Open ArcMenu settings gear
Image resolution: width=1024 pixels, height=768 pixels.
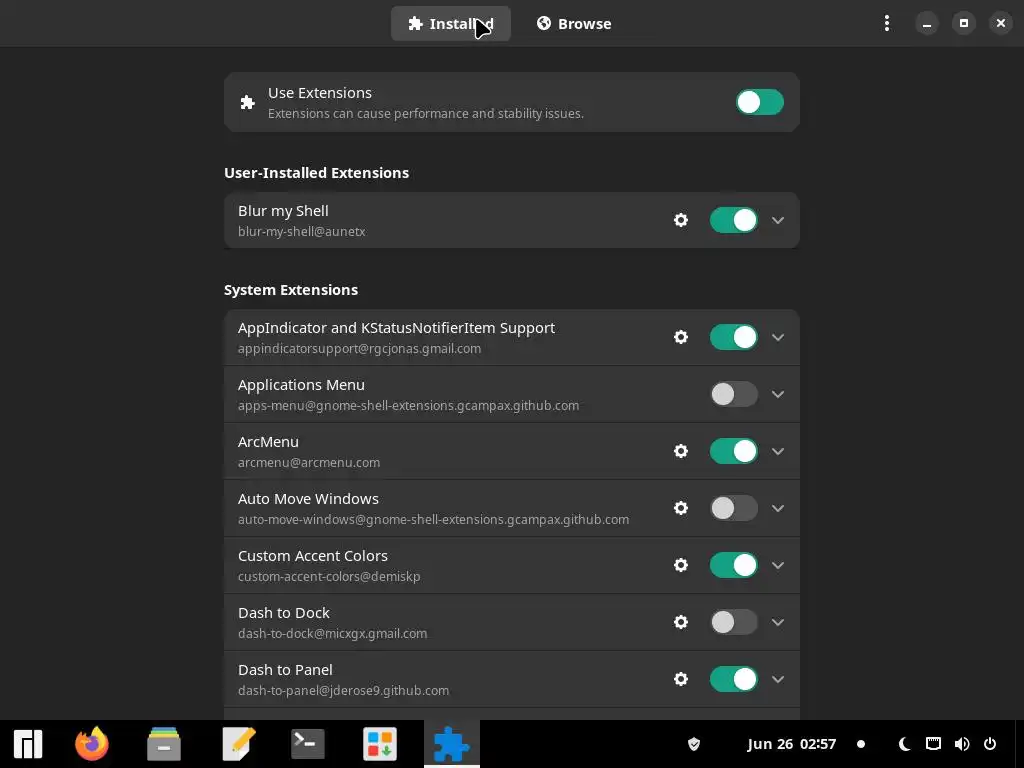tap(680, 451)
